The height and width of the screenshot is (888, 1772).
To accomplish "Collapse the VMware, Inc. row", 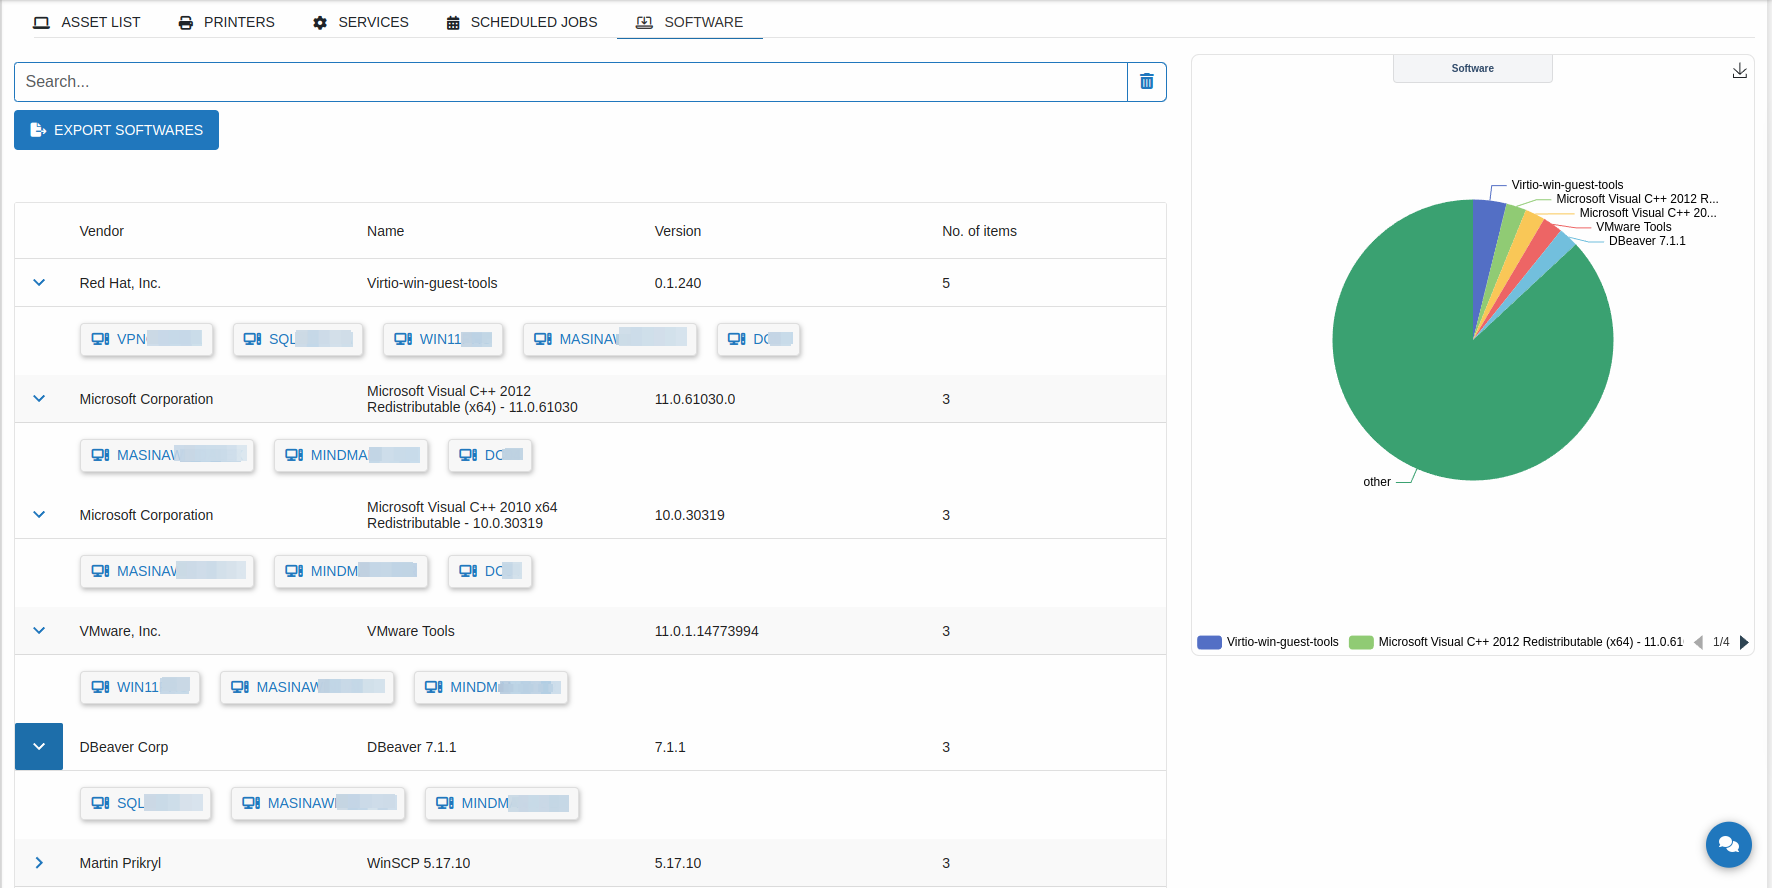I will 39,631.
